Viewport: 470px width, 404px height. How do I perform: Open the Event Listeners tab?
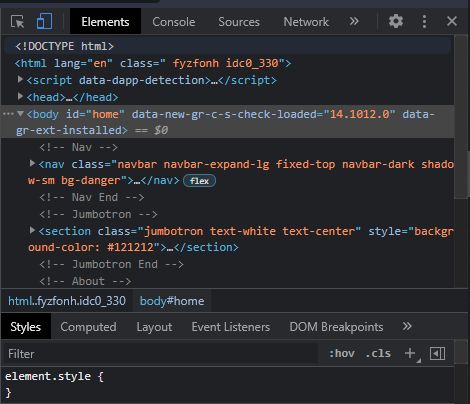click(x=231, y=327)
